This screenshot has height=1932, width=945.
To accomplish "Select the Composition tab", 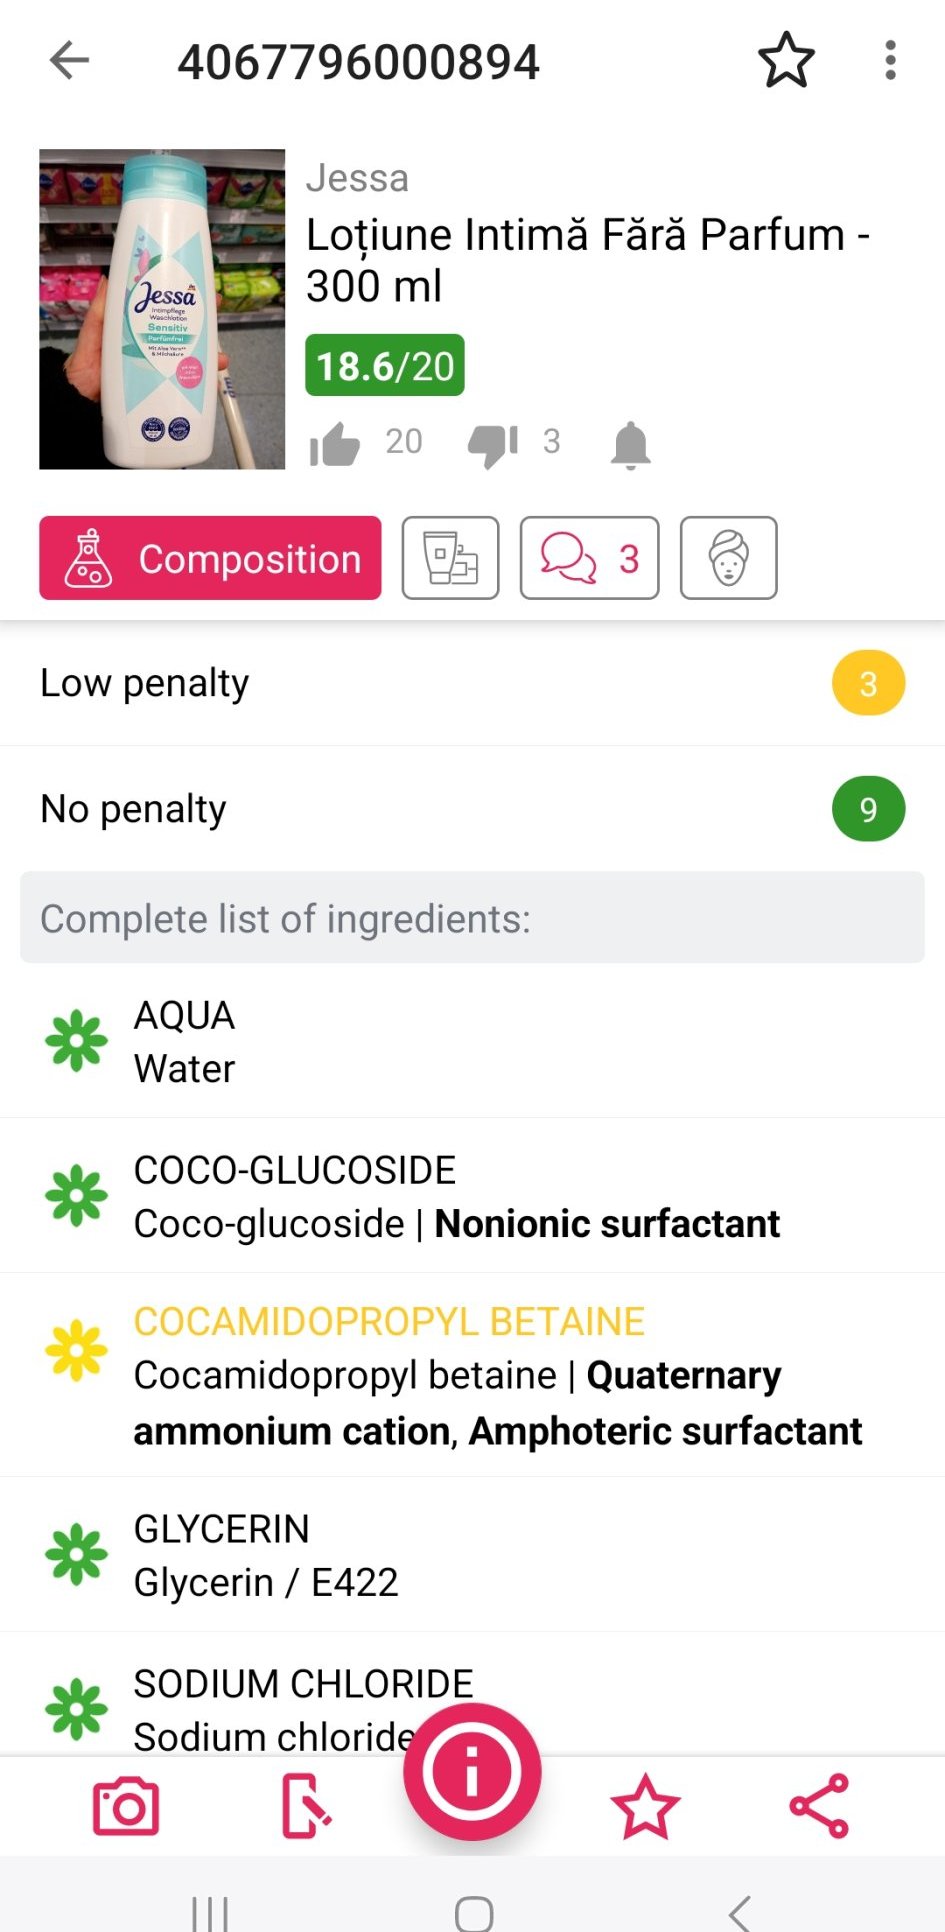I will tap(210, 558).
